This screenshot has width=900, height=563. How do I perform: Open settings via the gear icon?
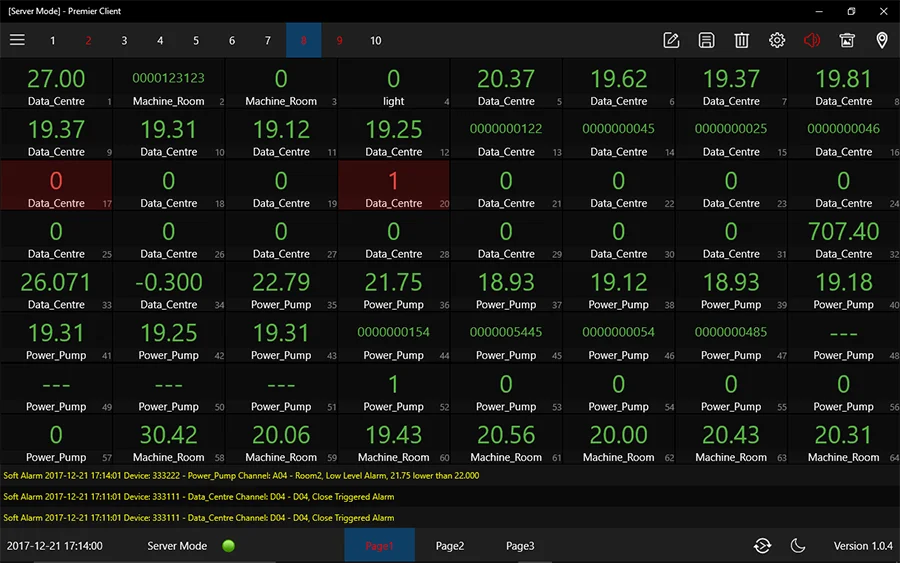click(x=777, y=40)
